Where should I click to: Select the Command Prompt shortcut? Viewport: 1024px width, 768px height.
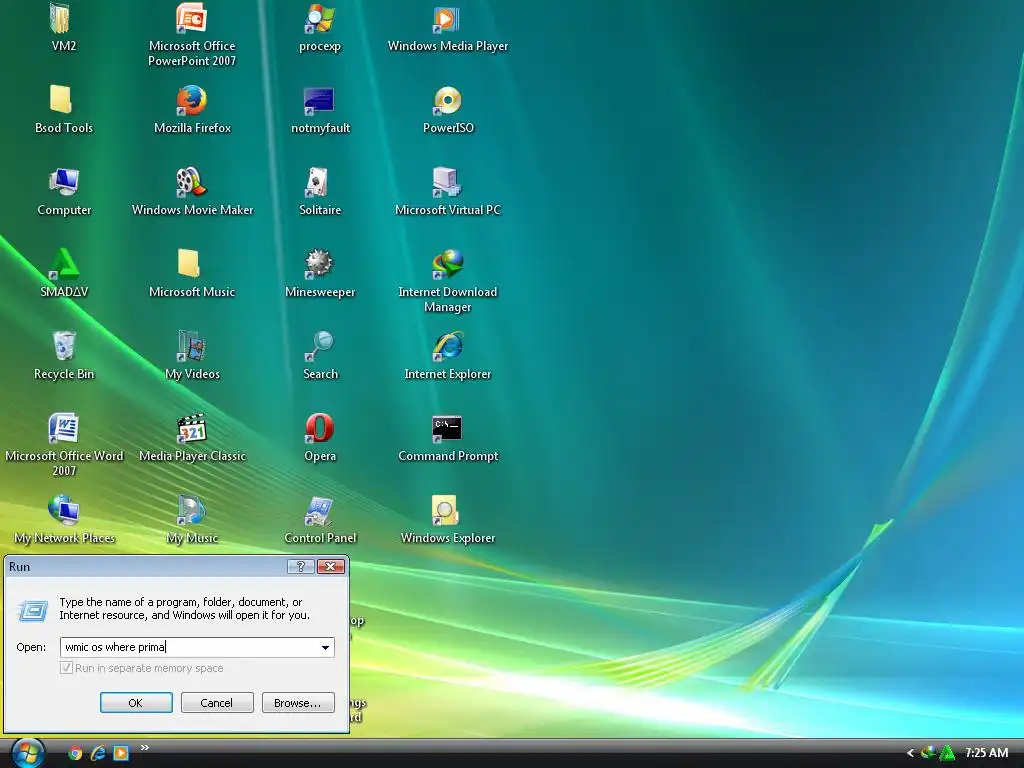pyautogui.click(x=447, y=428)
